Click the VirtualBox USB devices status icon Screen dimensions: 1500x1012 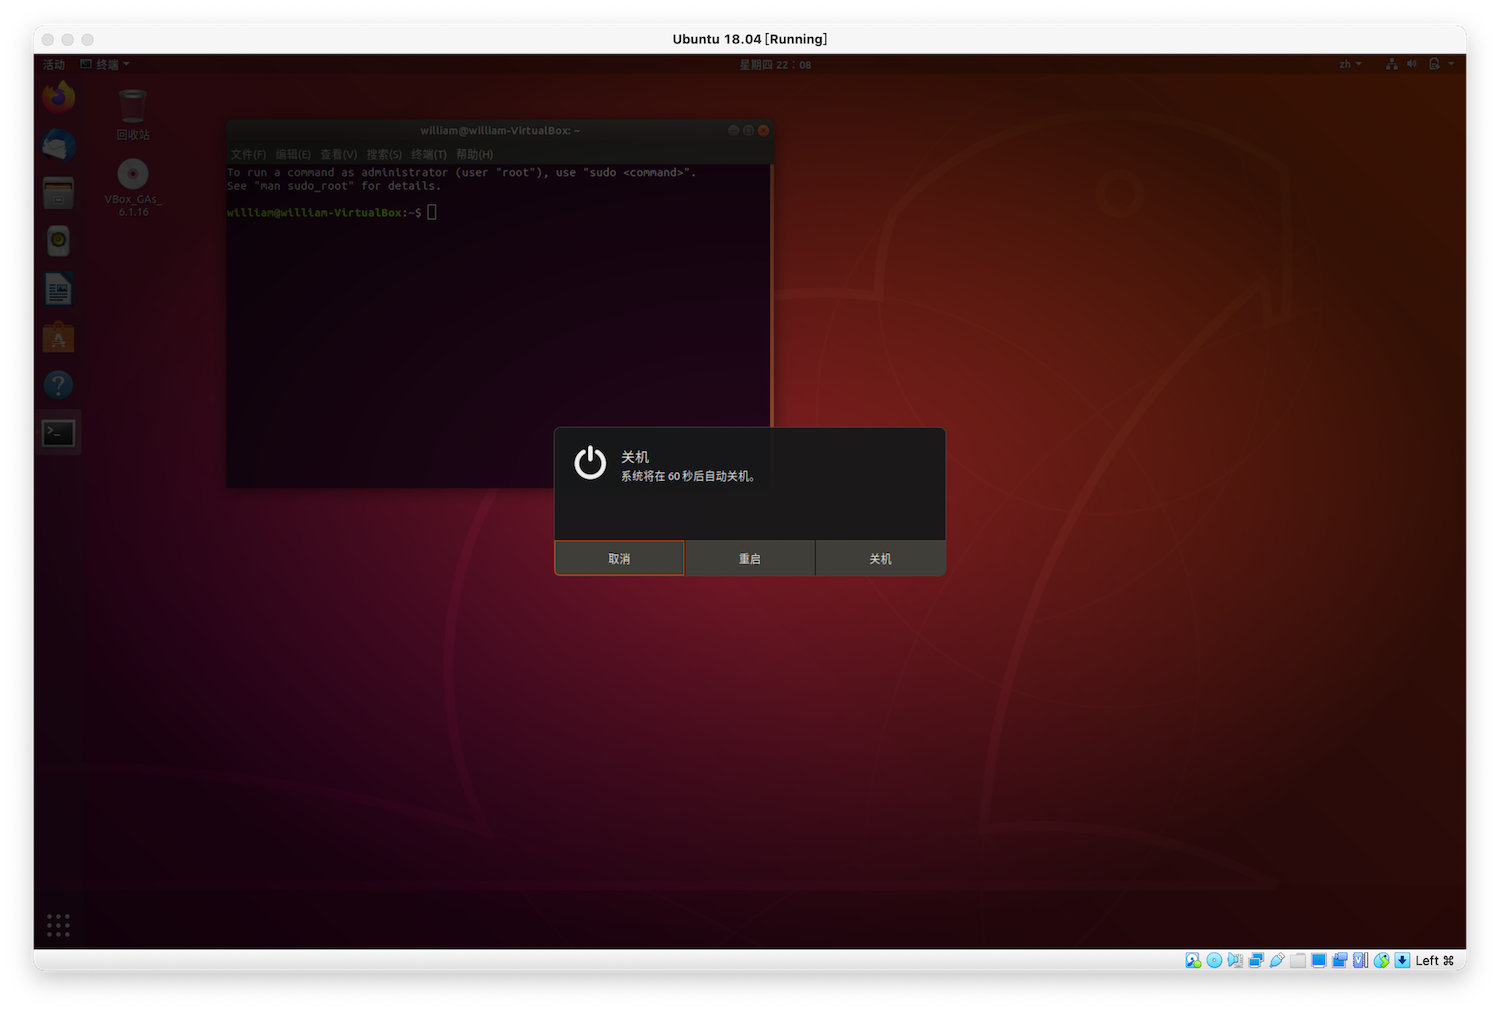[1277, 960]
